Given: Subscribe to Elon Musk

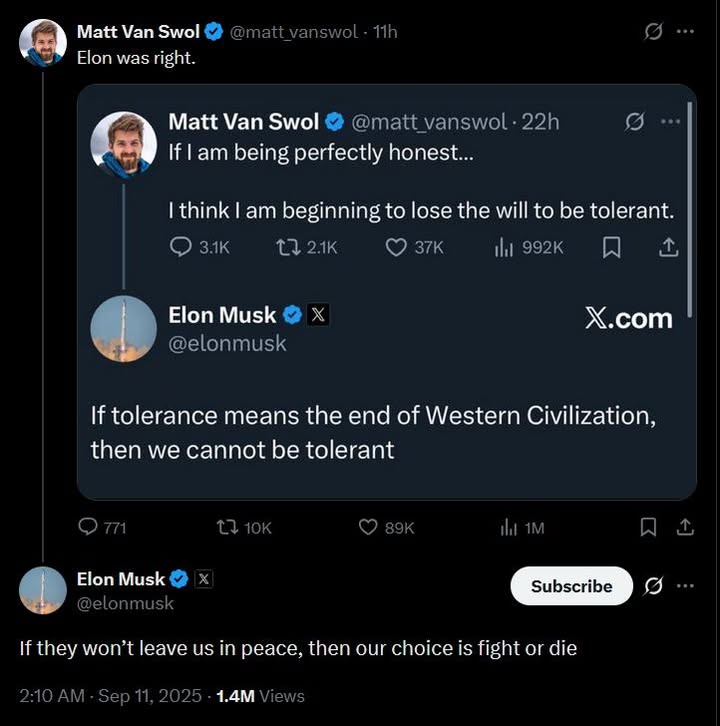Looking at the screenshot, I should point(571,586).
